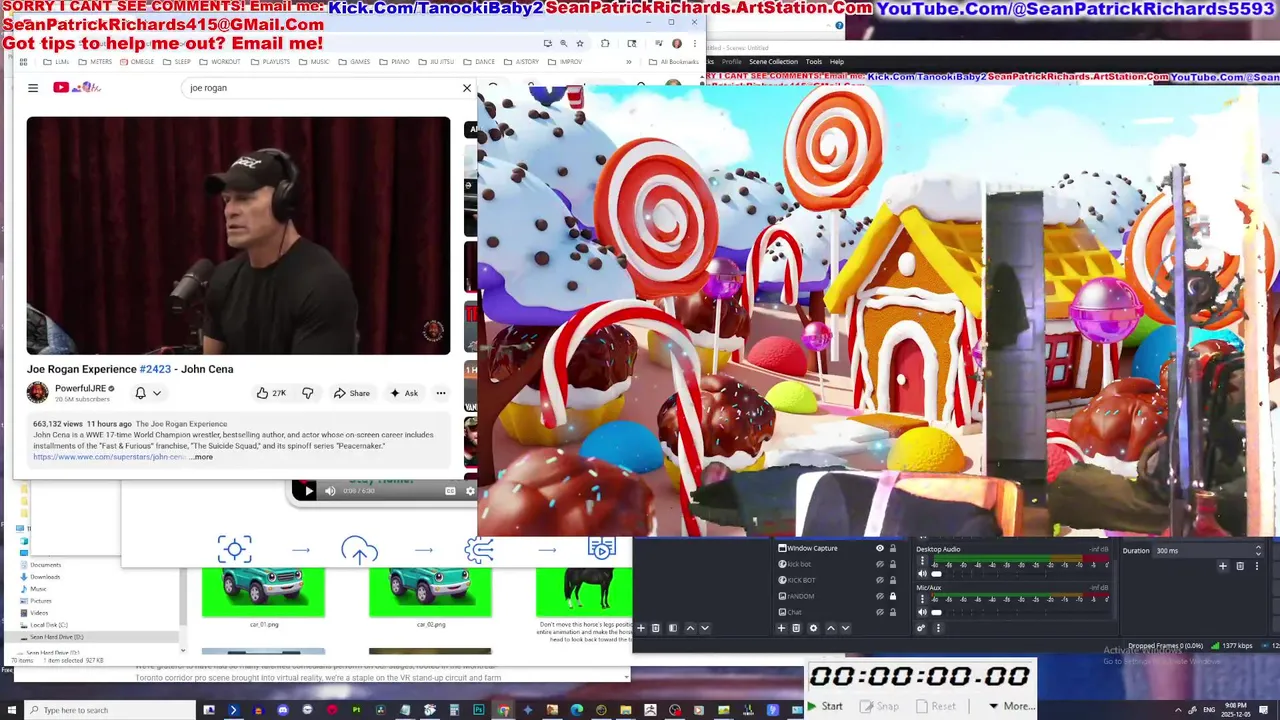
Task: Open the Chrome extensions puzzle icon
Action: click(605, 43)
